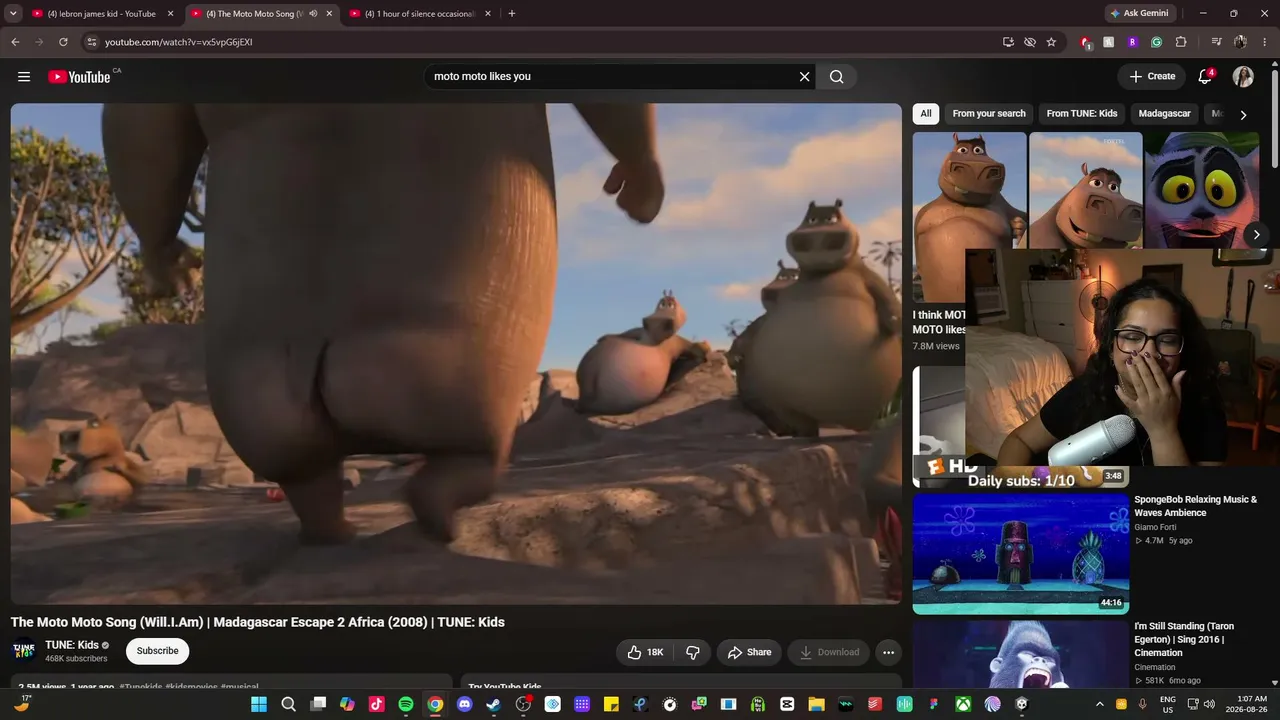Open I'm Still Standing Sing 2016 title
Image resolution: width=1280 pixels, height=720 pixels.
click(1185, 640)
